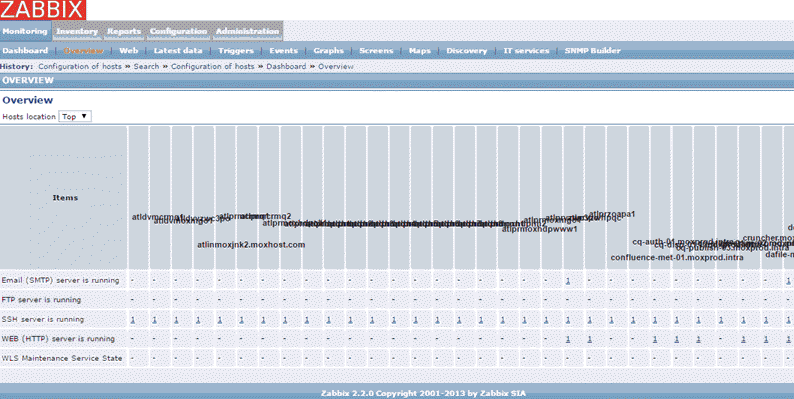This screenshot has height=399, width=794.
Task: Select the Monitoring tab
Action: point(25,31)
